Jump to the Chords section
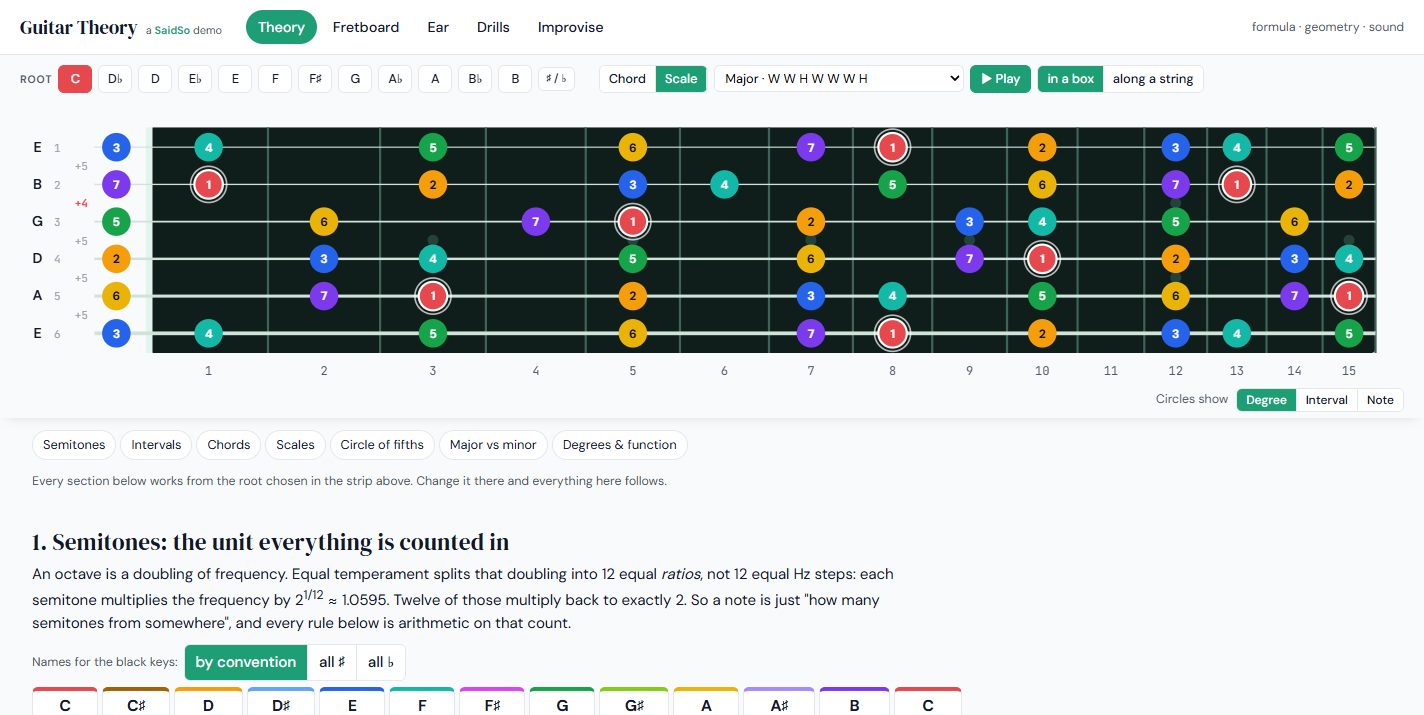Image resolution: width=1424 pixels, height=715 pixels. tap(229, 445)
